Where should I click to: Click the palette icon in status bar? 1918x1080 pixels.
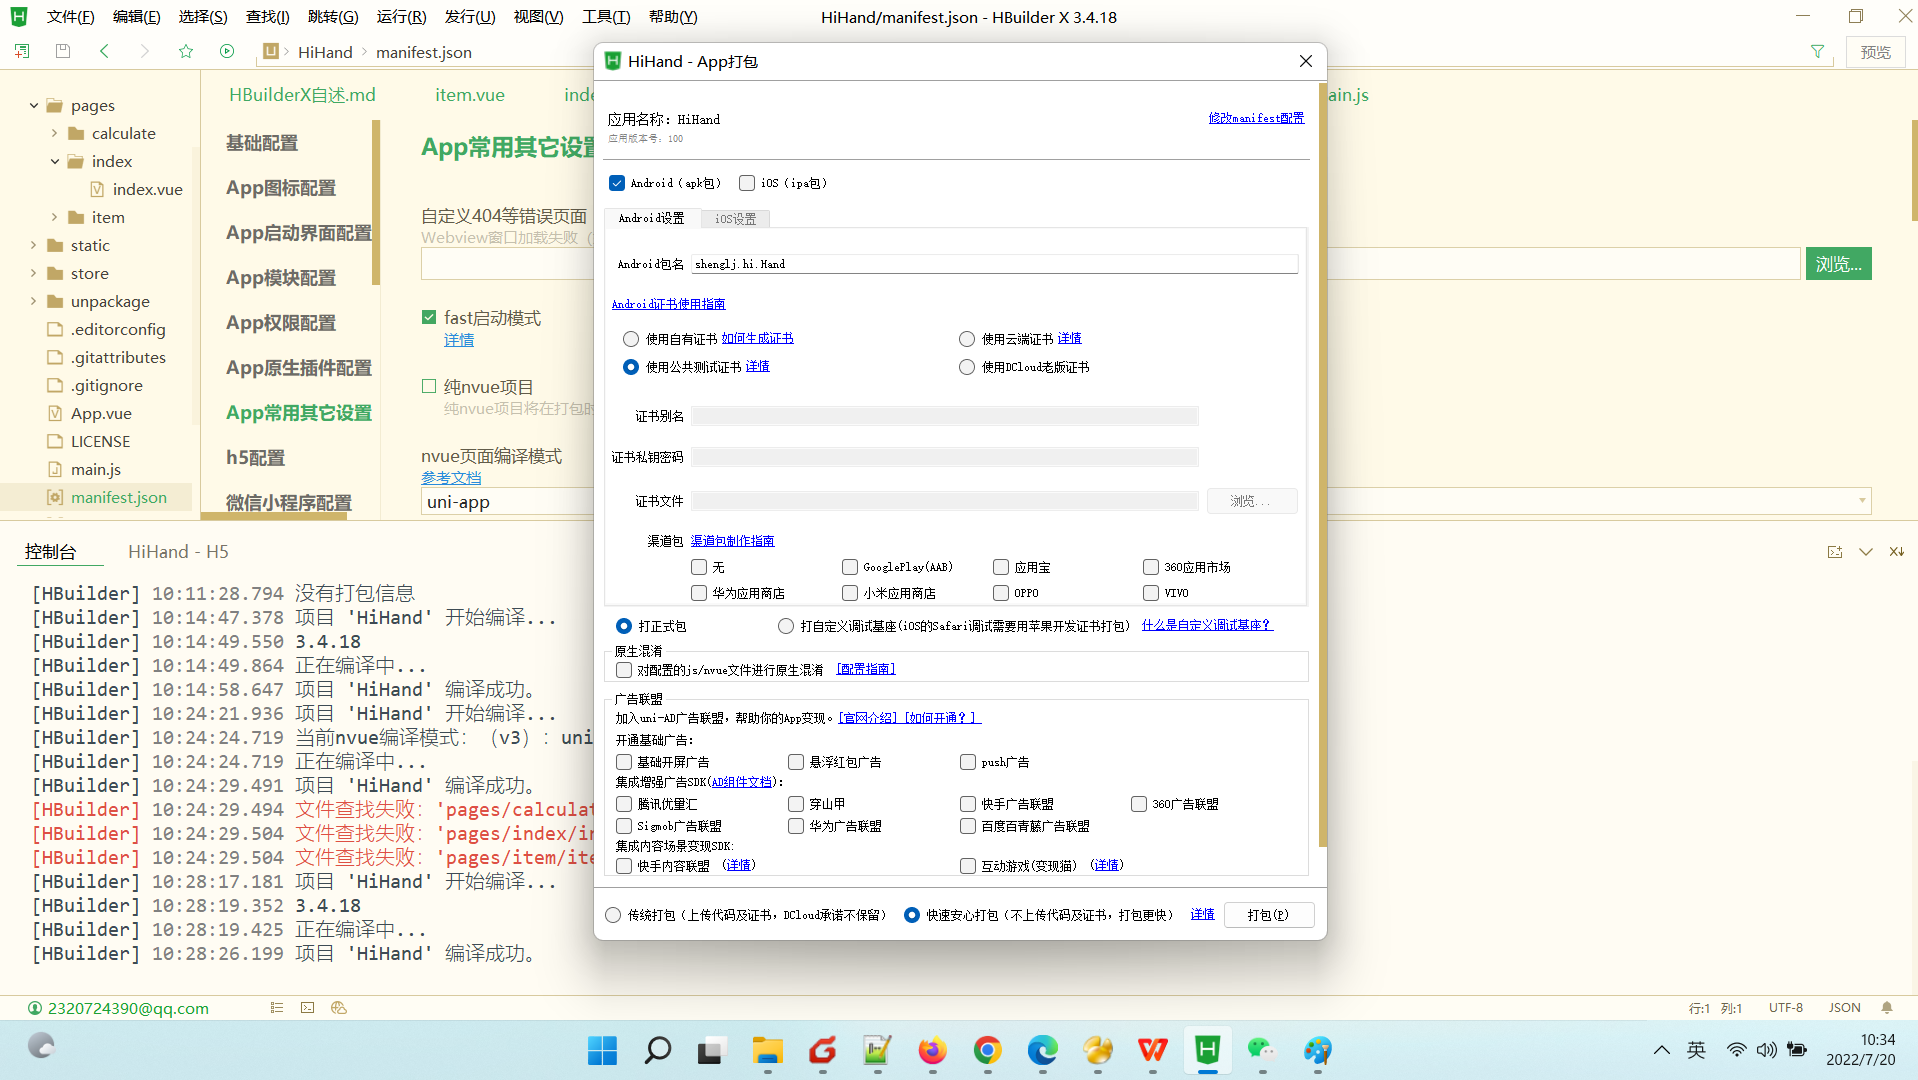tap(339, 1008)
